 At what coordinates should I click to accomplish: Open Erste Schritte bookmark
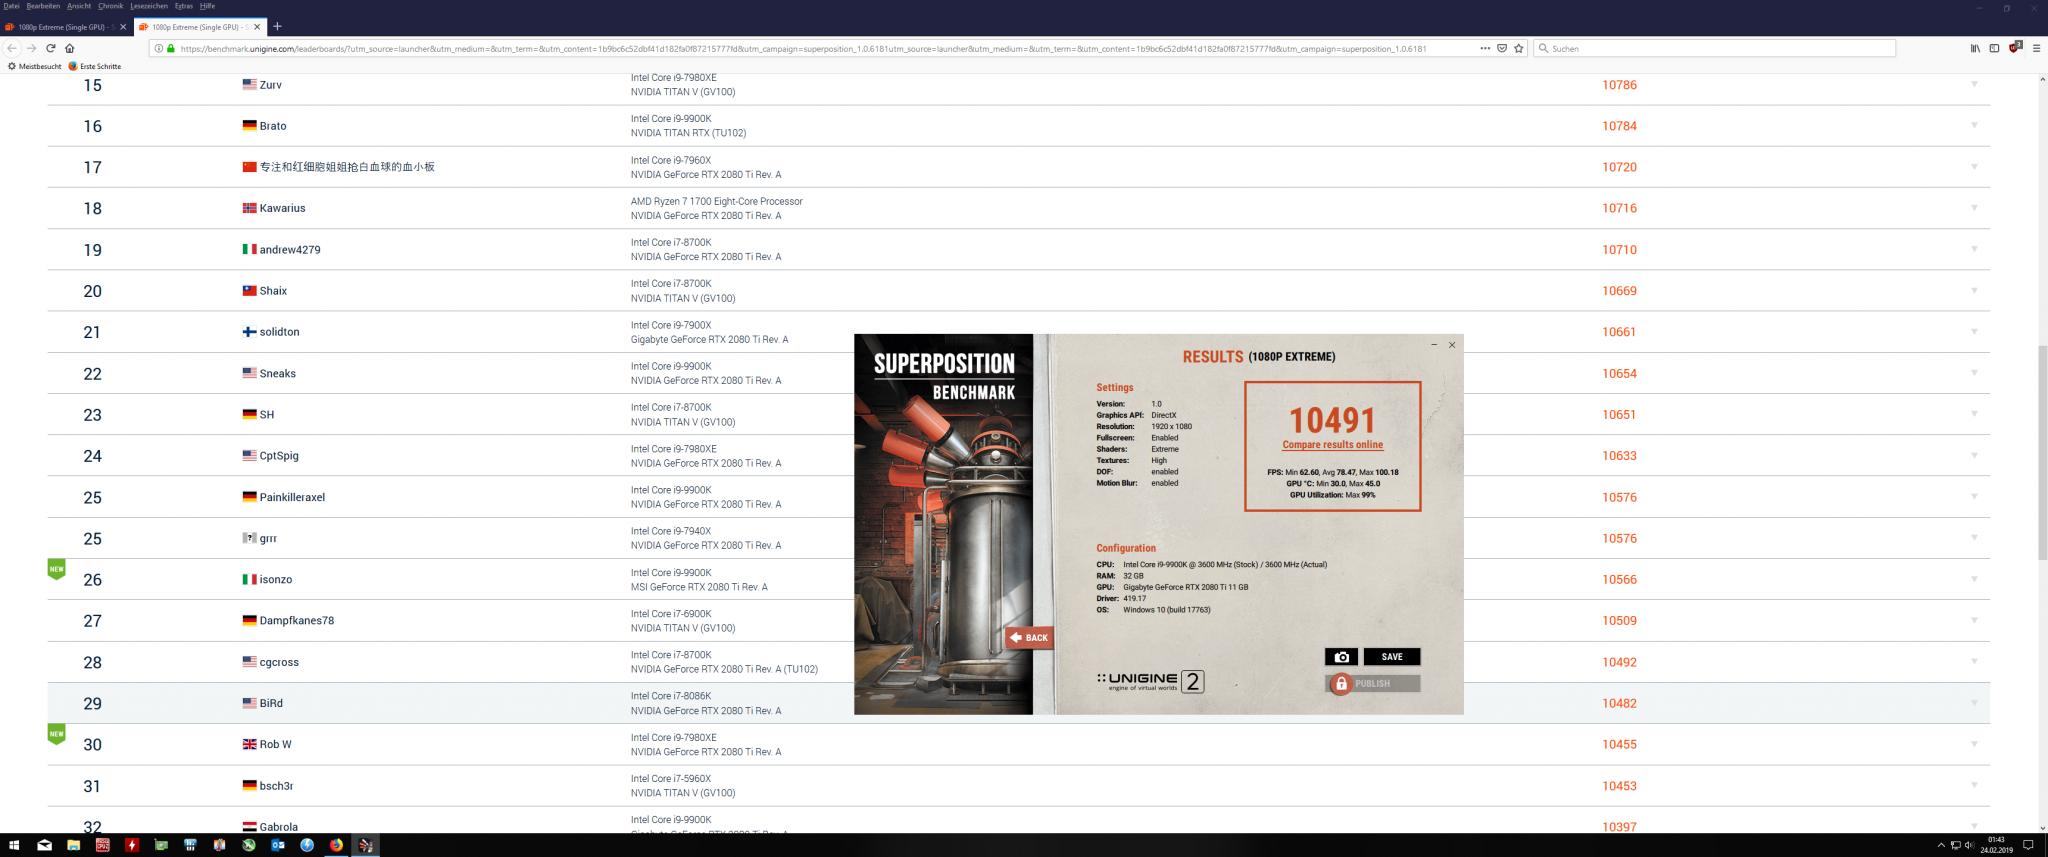pos(95,66)
